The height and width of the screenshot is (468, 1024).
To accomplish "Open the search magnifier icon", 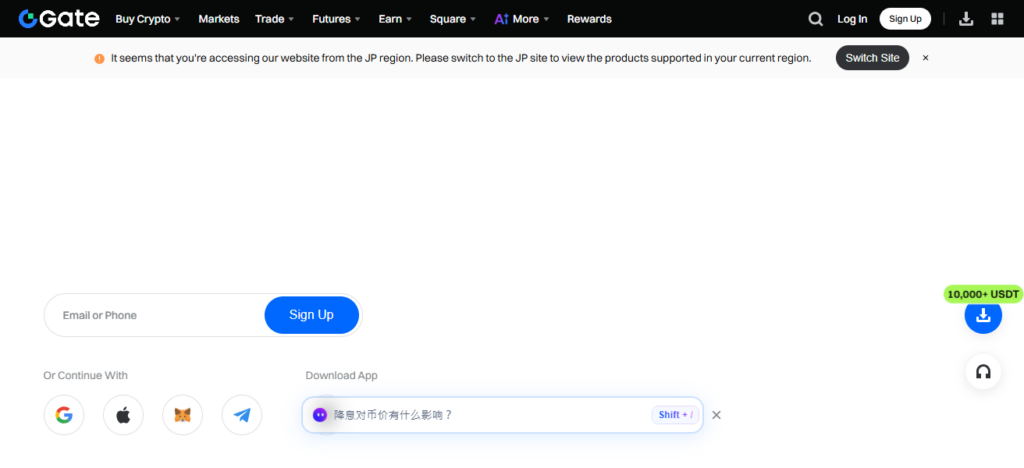I will (x=815, y=19).
